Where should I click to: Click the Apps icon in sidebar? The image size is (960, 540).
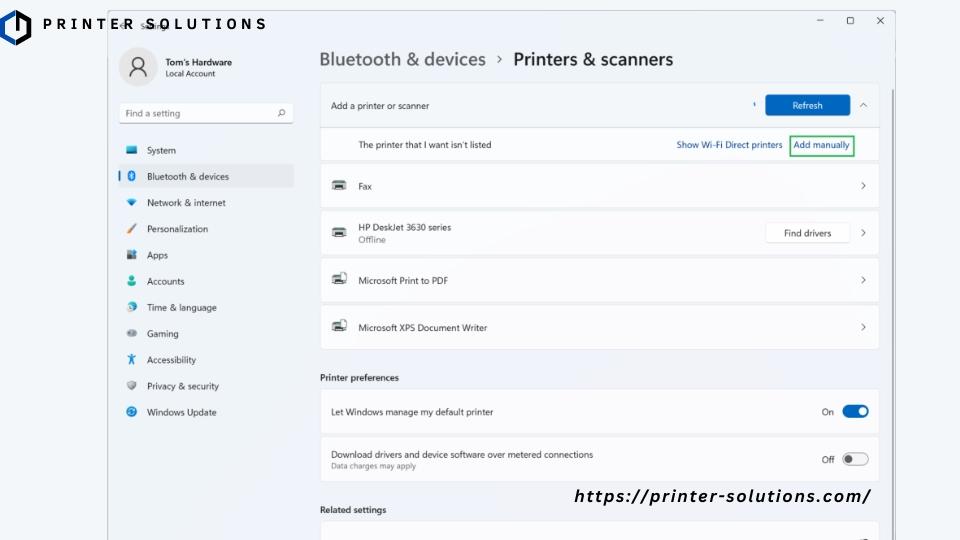pos(132,255)
